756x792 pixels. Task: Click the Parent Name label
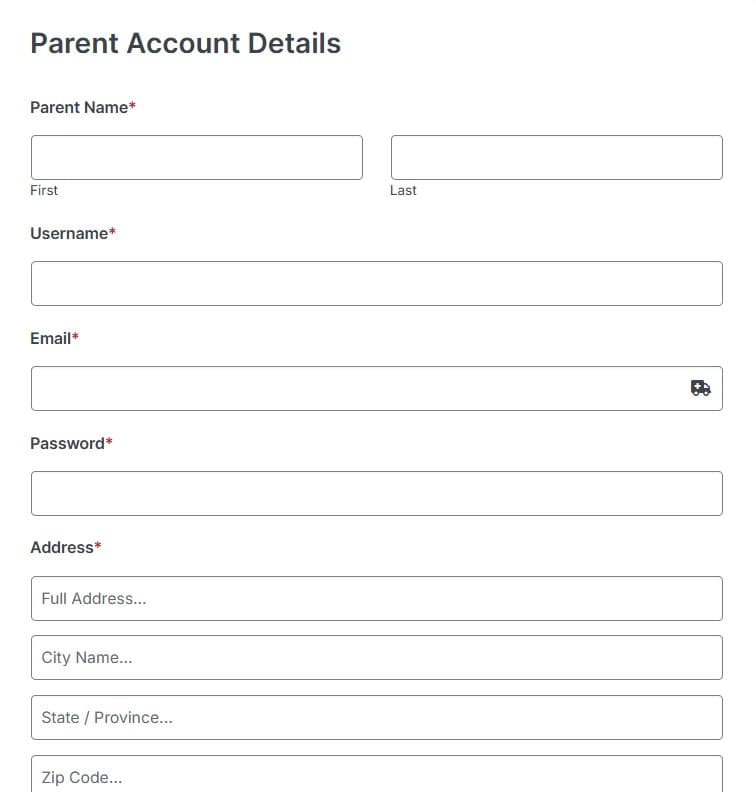(x=79, y=108)
